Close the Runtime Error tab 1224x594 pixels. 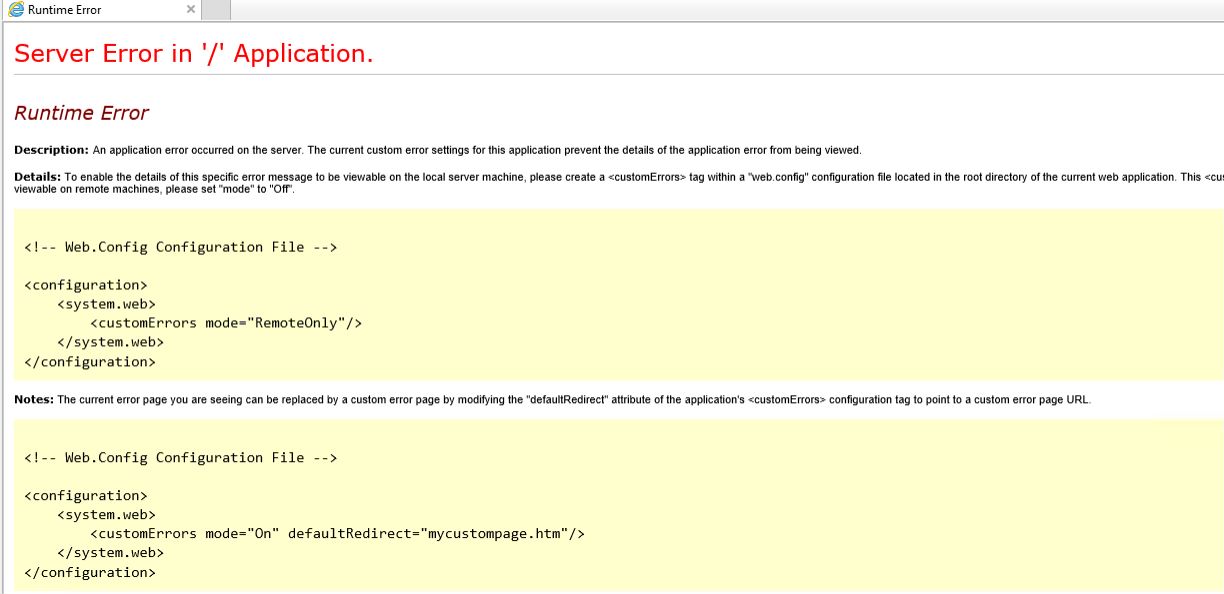point(191,10)
